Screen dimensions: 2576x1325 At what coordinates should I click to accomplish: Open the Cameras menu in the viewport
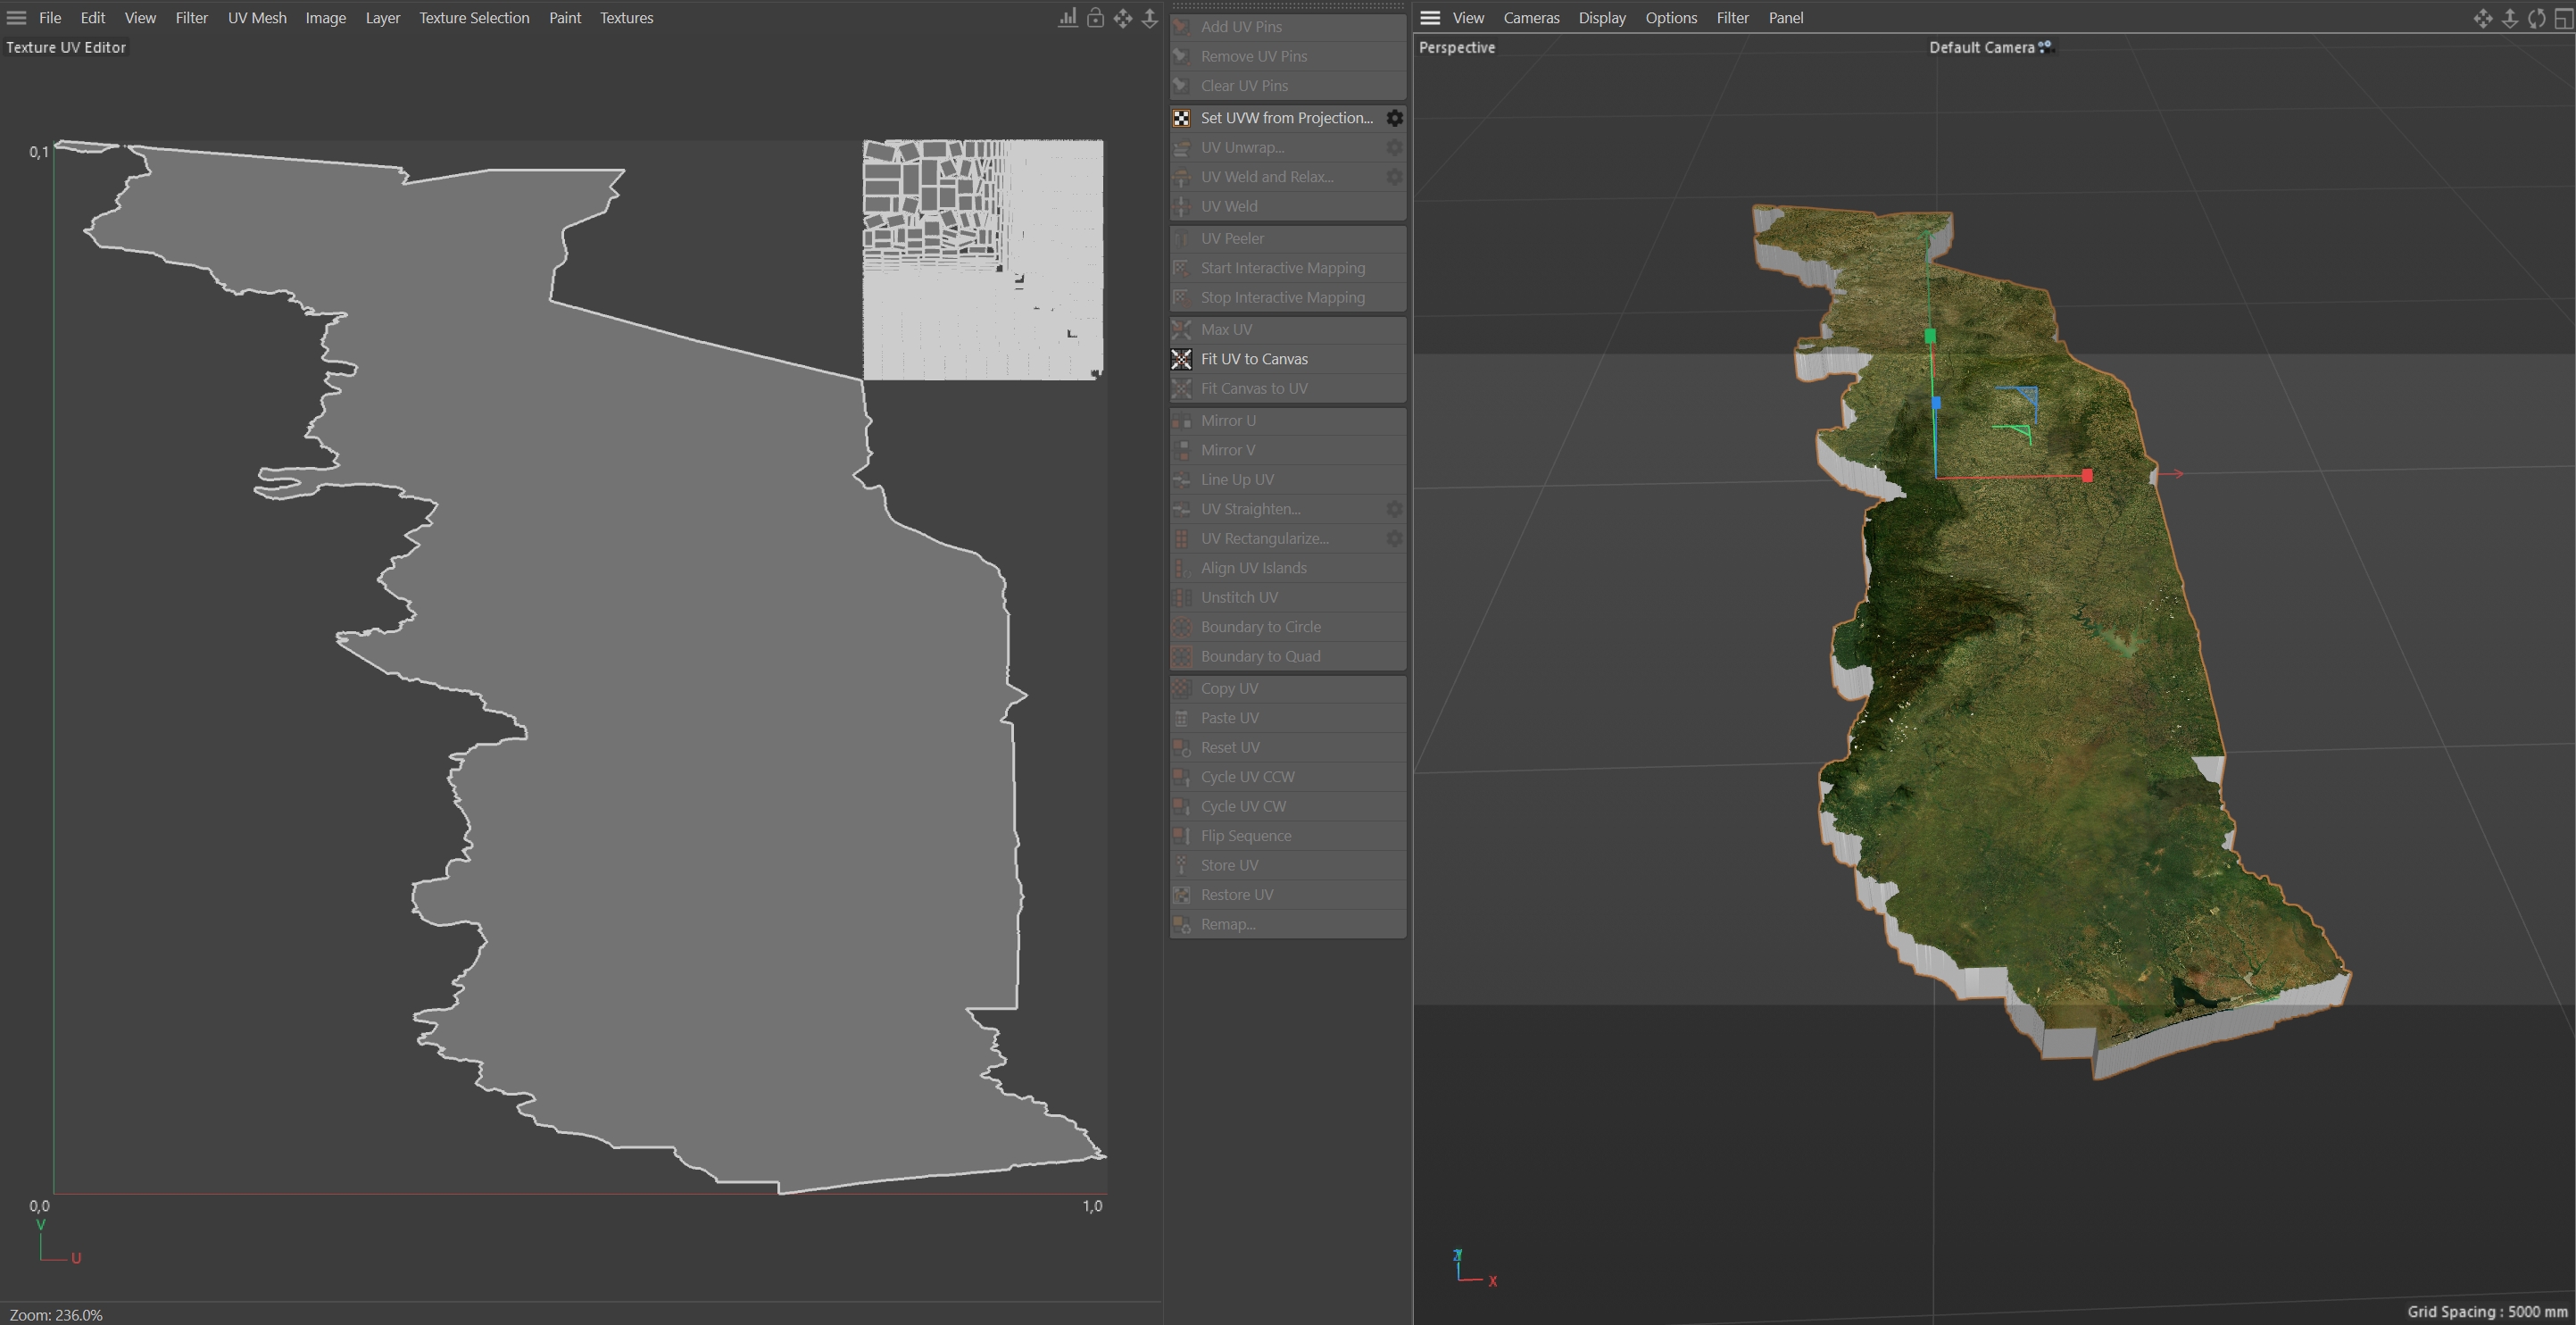(1531, 18)
